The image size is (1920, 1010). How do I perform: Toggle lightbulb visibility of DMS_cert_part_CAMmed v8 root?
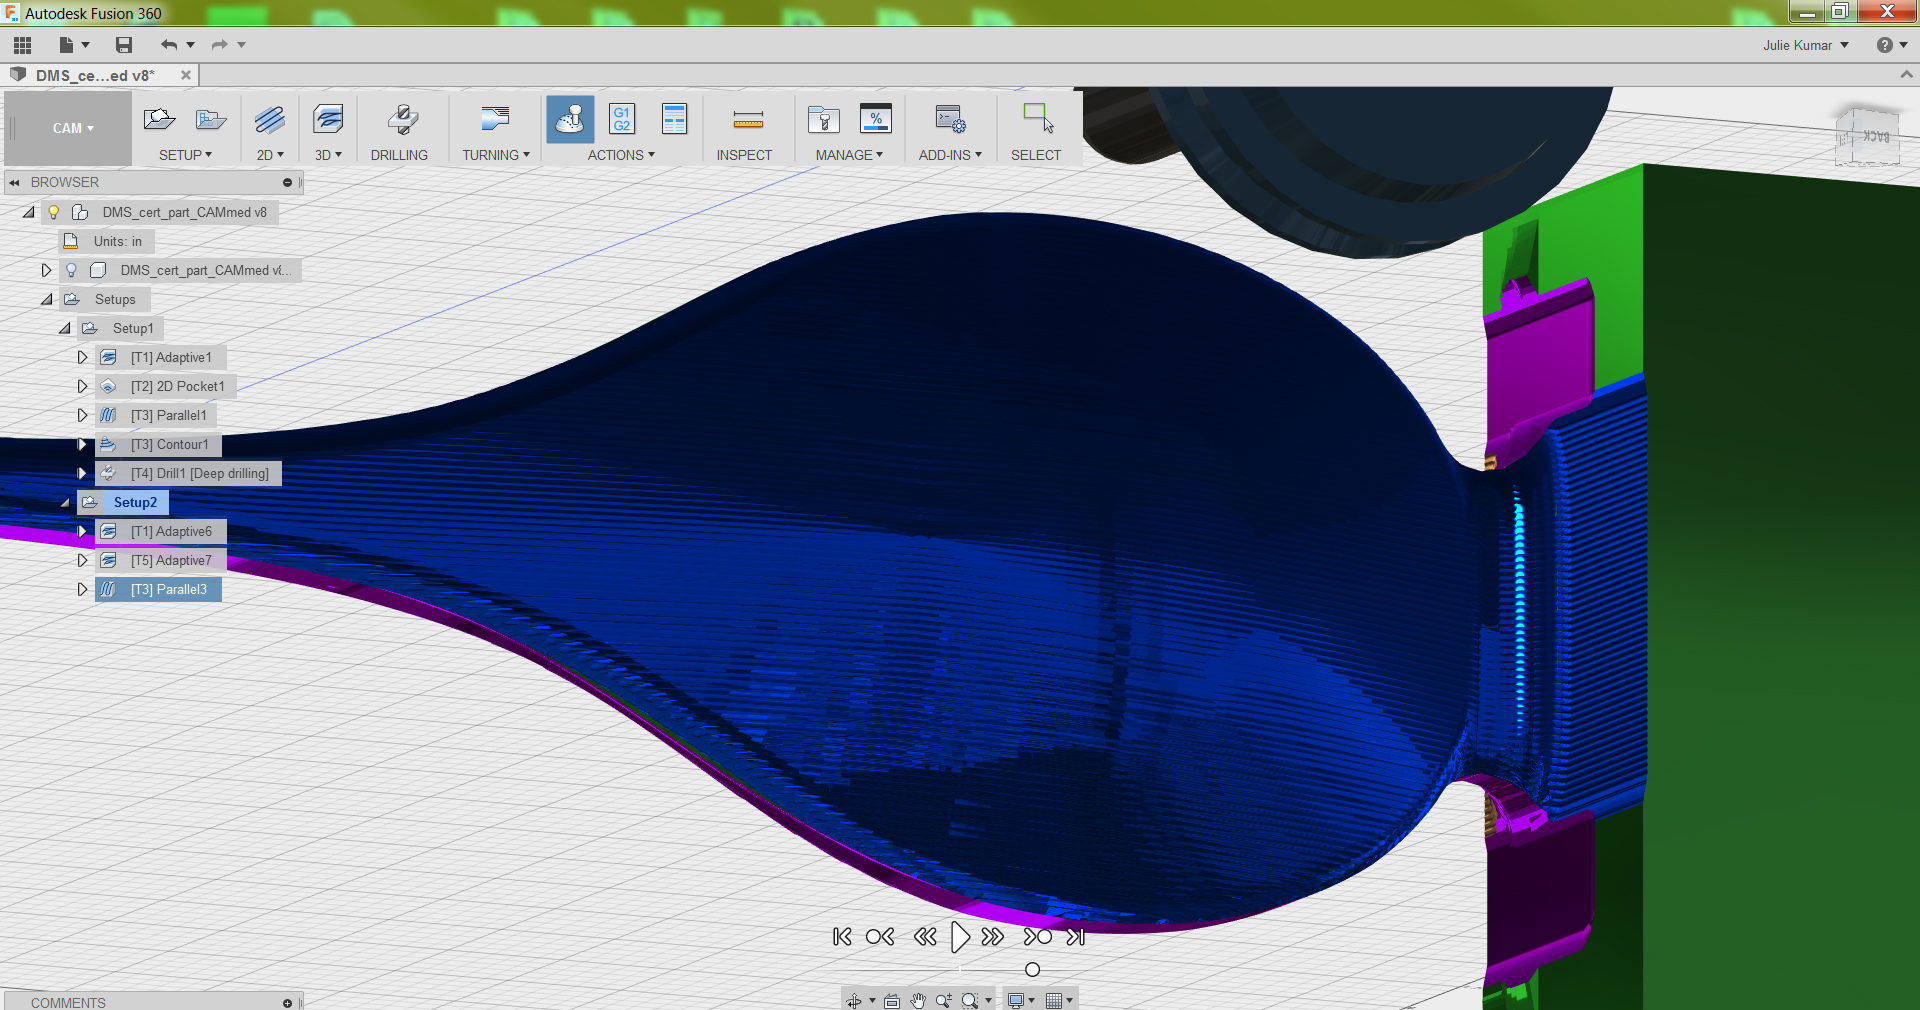54,212
